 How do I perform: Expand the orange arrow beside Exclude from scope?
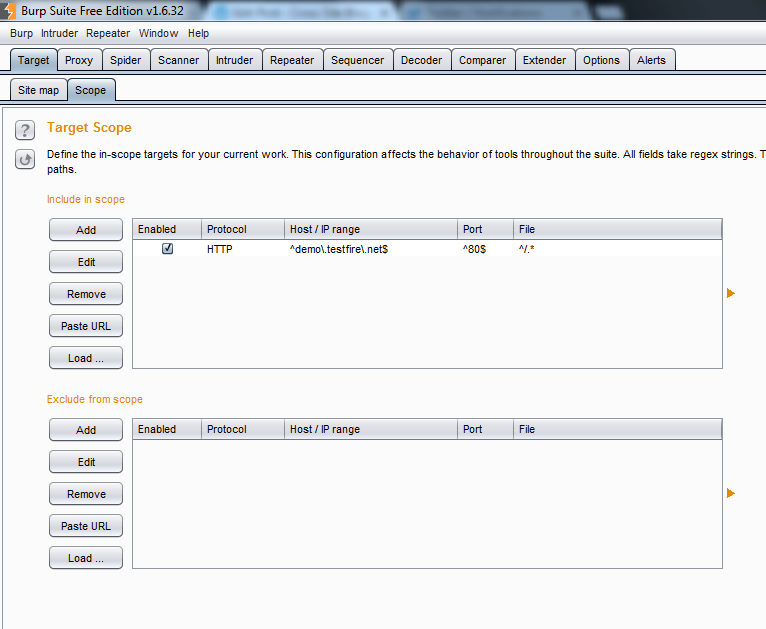coord(731,493)
